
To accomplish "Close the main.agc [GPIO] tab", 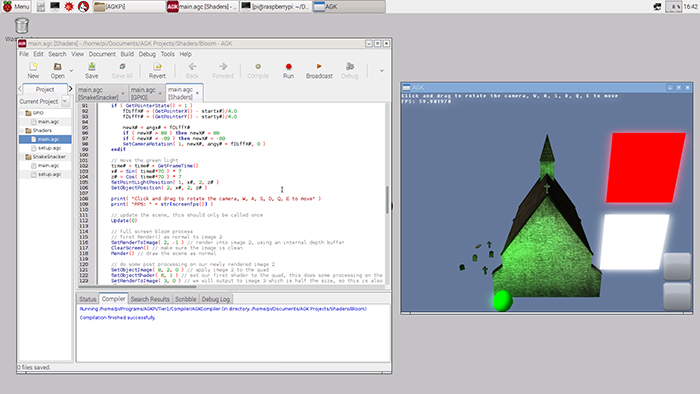I will click(x=160, y=93).
